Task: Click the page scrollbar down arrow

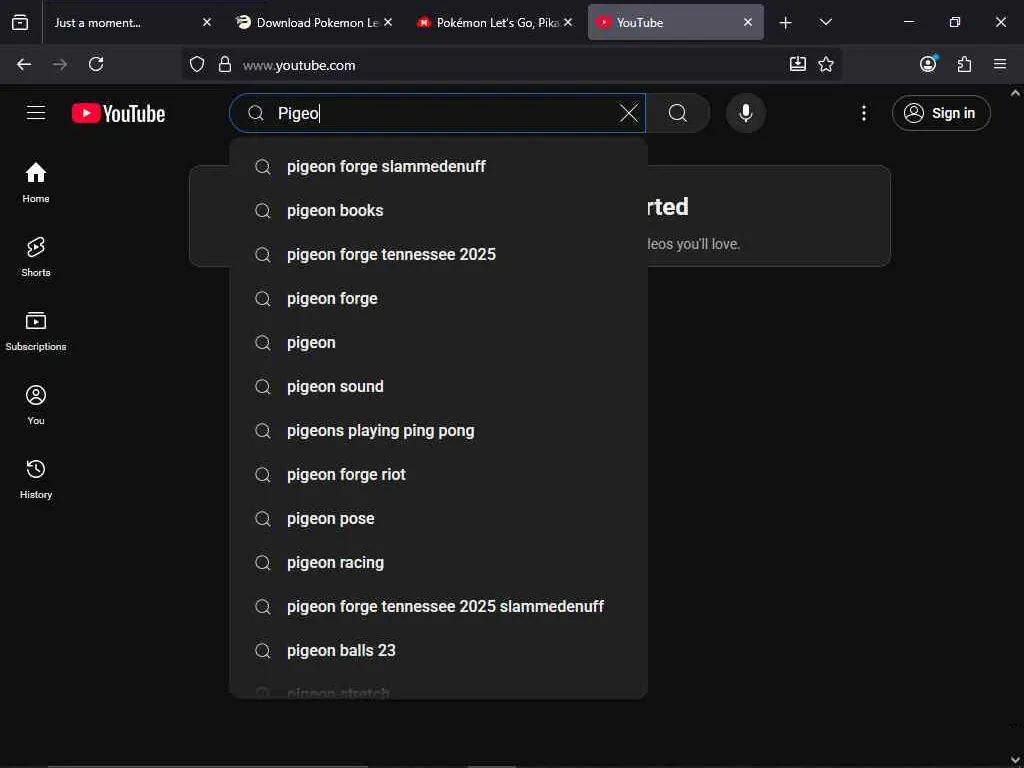Action: [x=1016, y=760]
